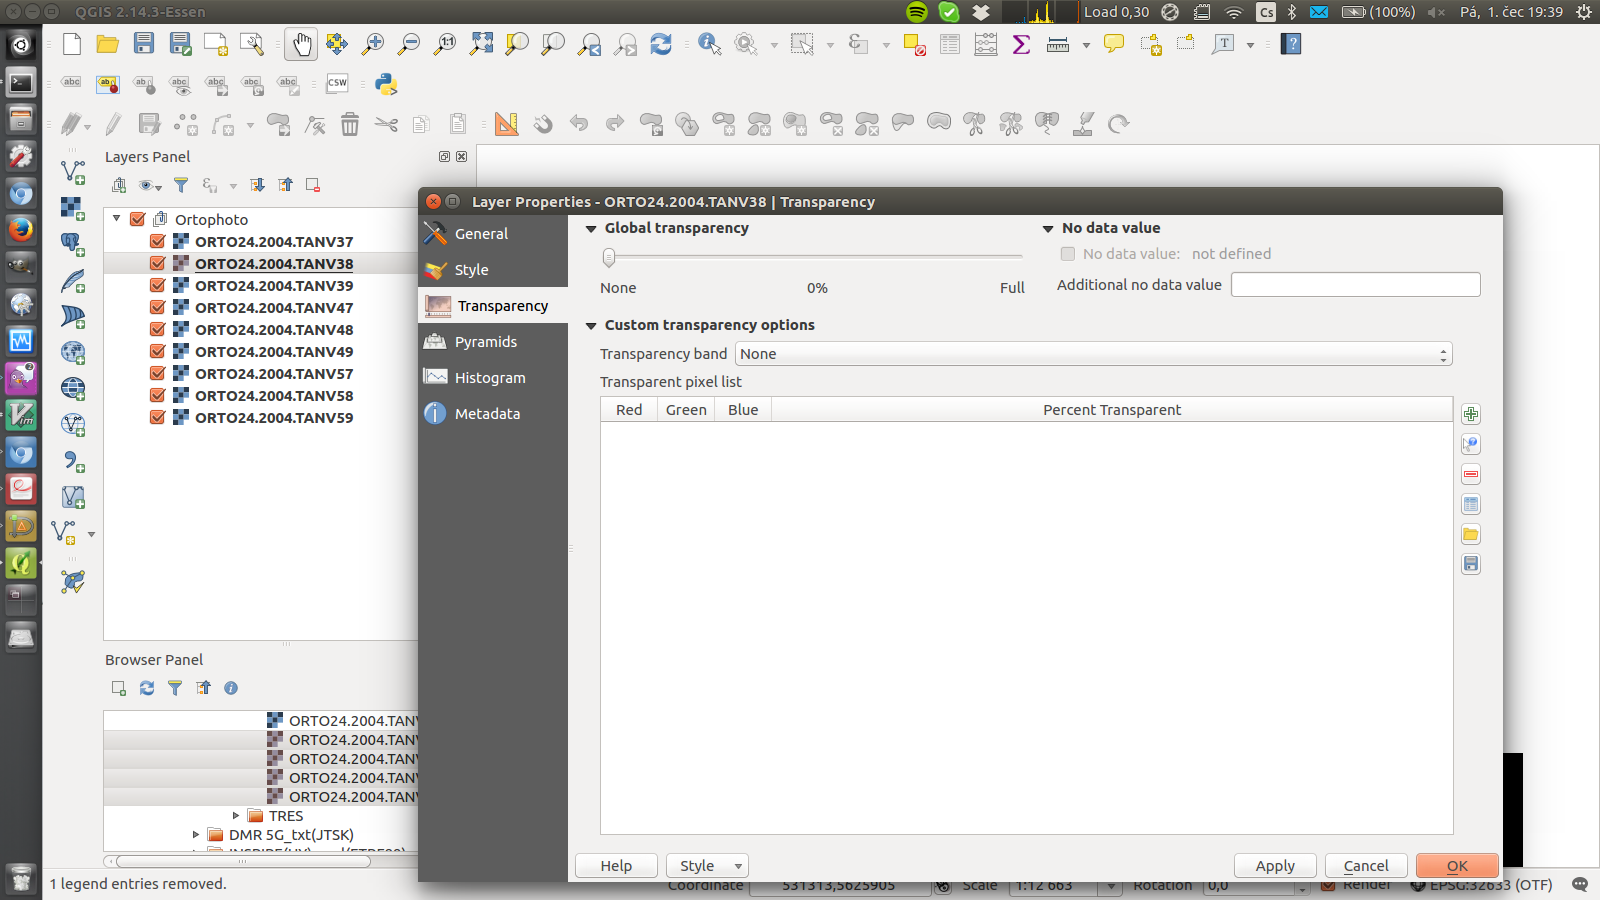Open the Metadata tab

tap(493, 414)
